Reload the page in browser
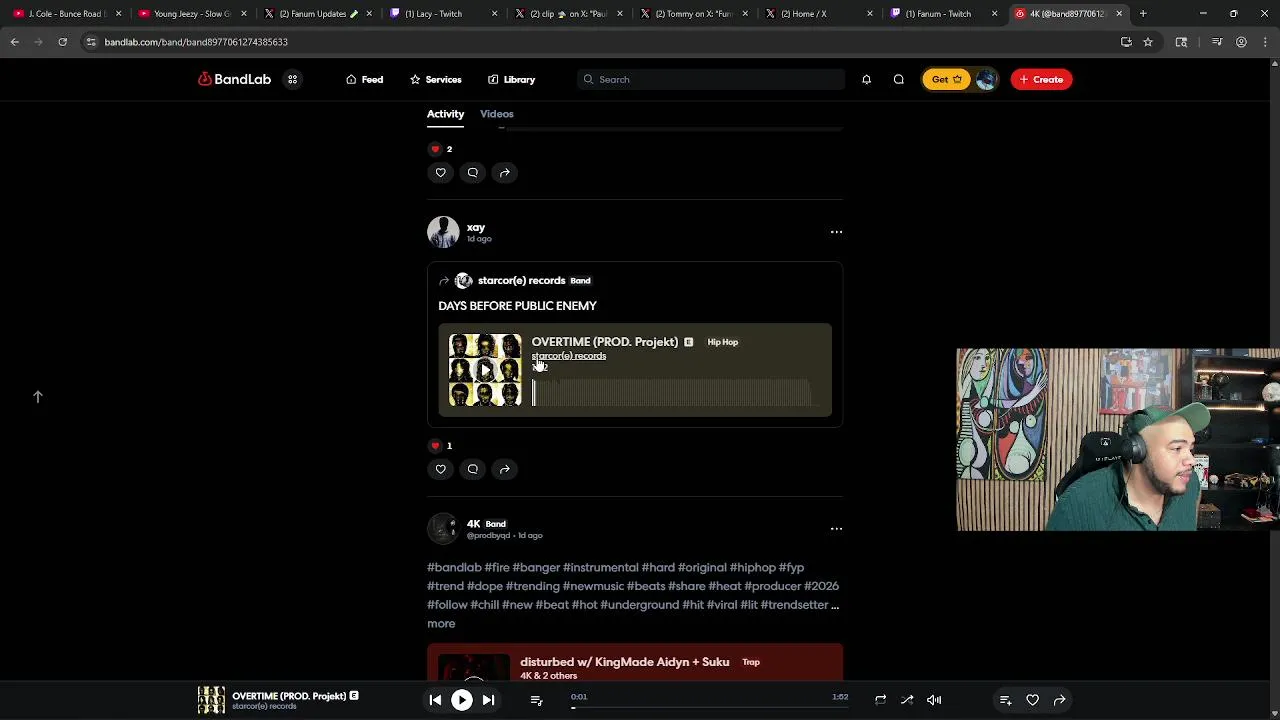Screen dimensions: 1280x720 (62, 42)
